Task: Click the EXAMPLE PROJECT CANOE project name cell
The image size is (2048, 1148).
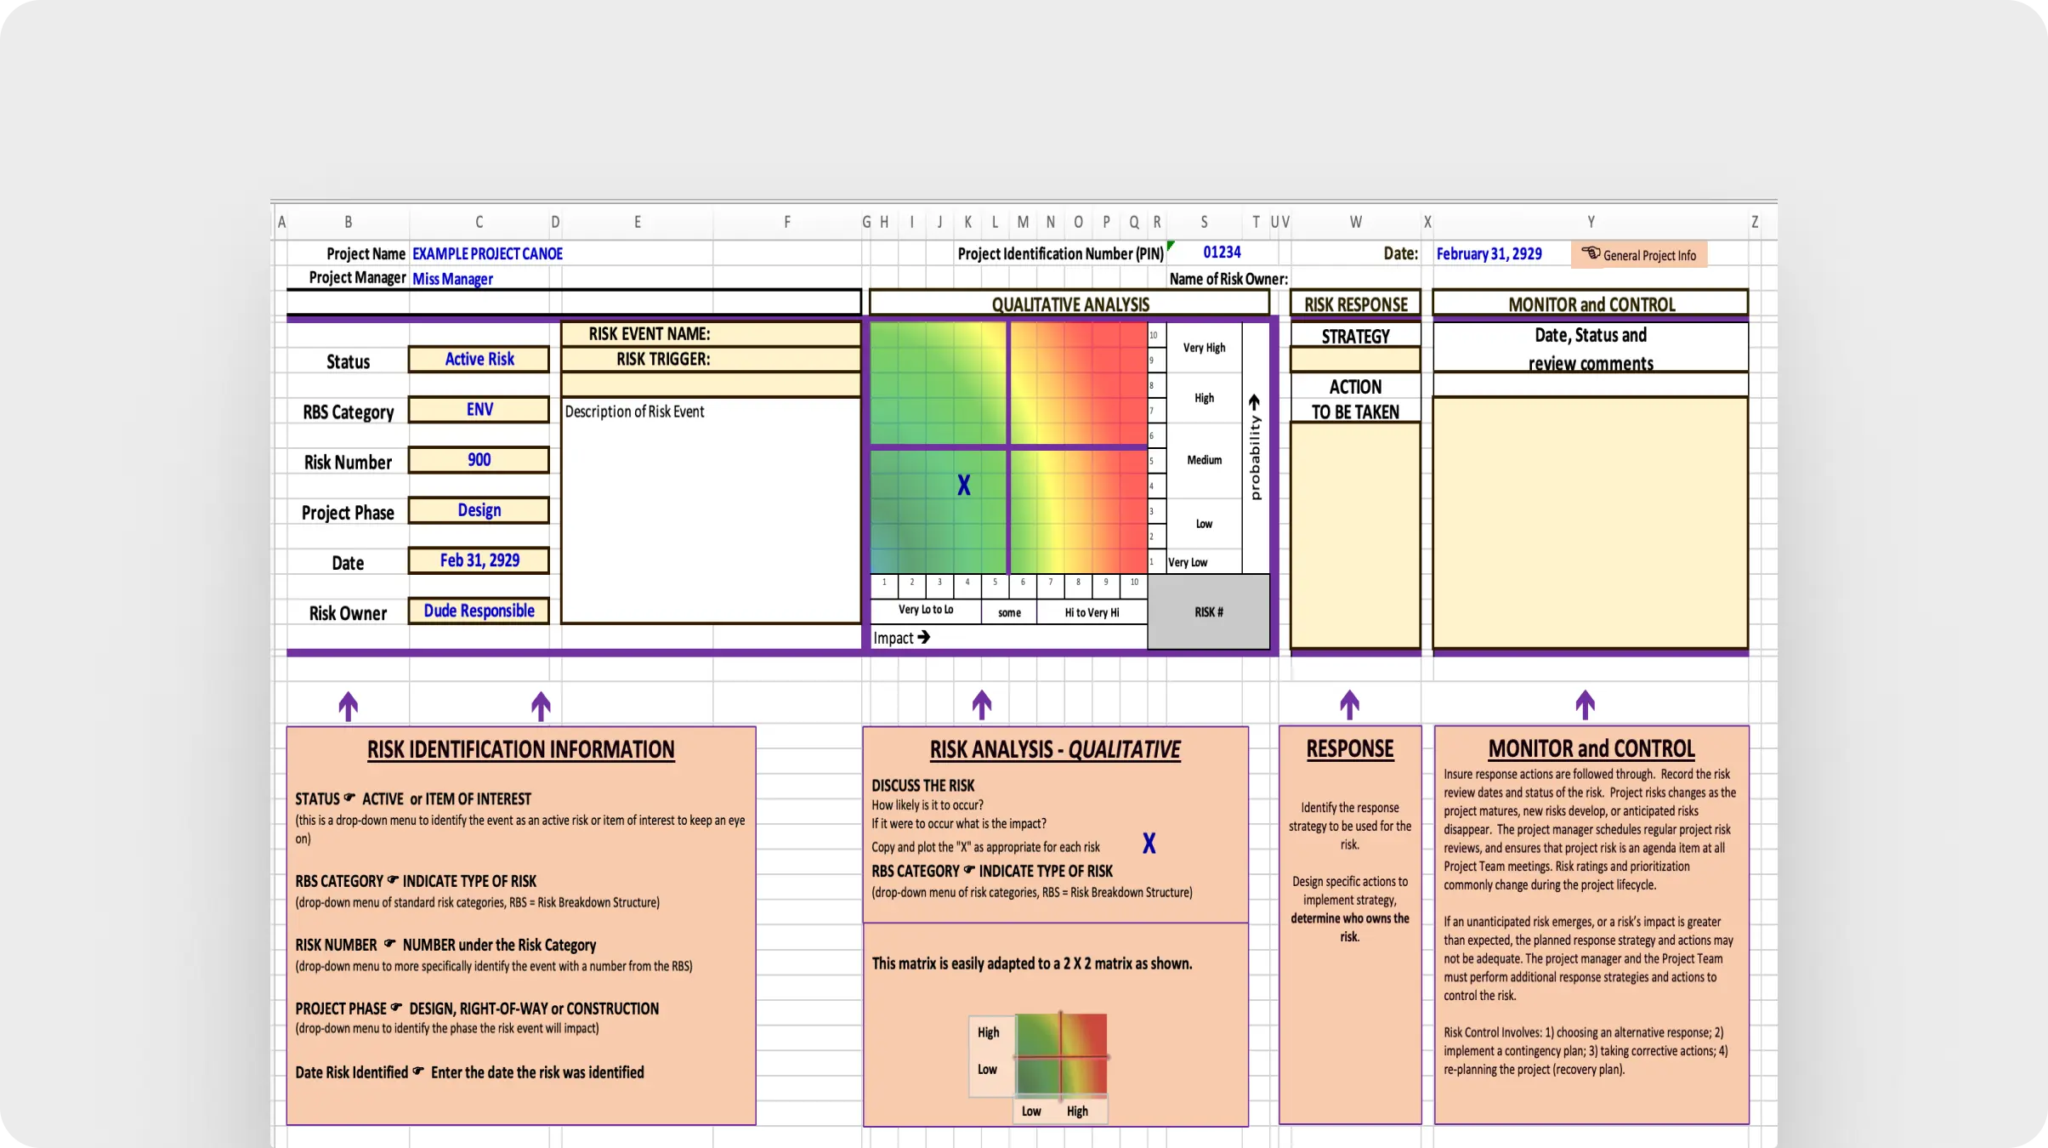Action: (487, 254)
